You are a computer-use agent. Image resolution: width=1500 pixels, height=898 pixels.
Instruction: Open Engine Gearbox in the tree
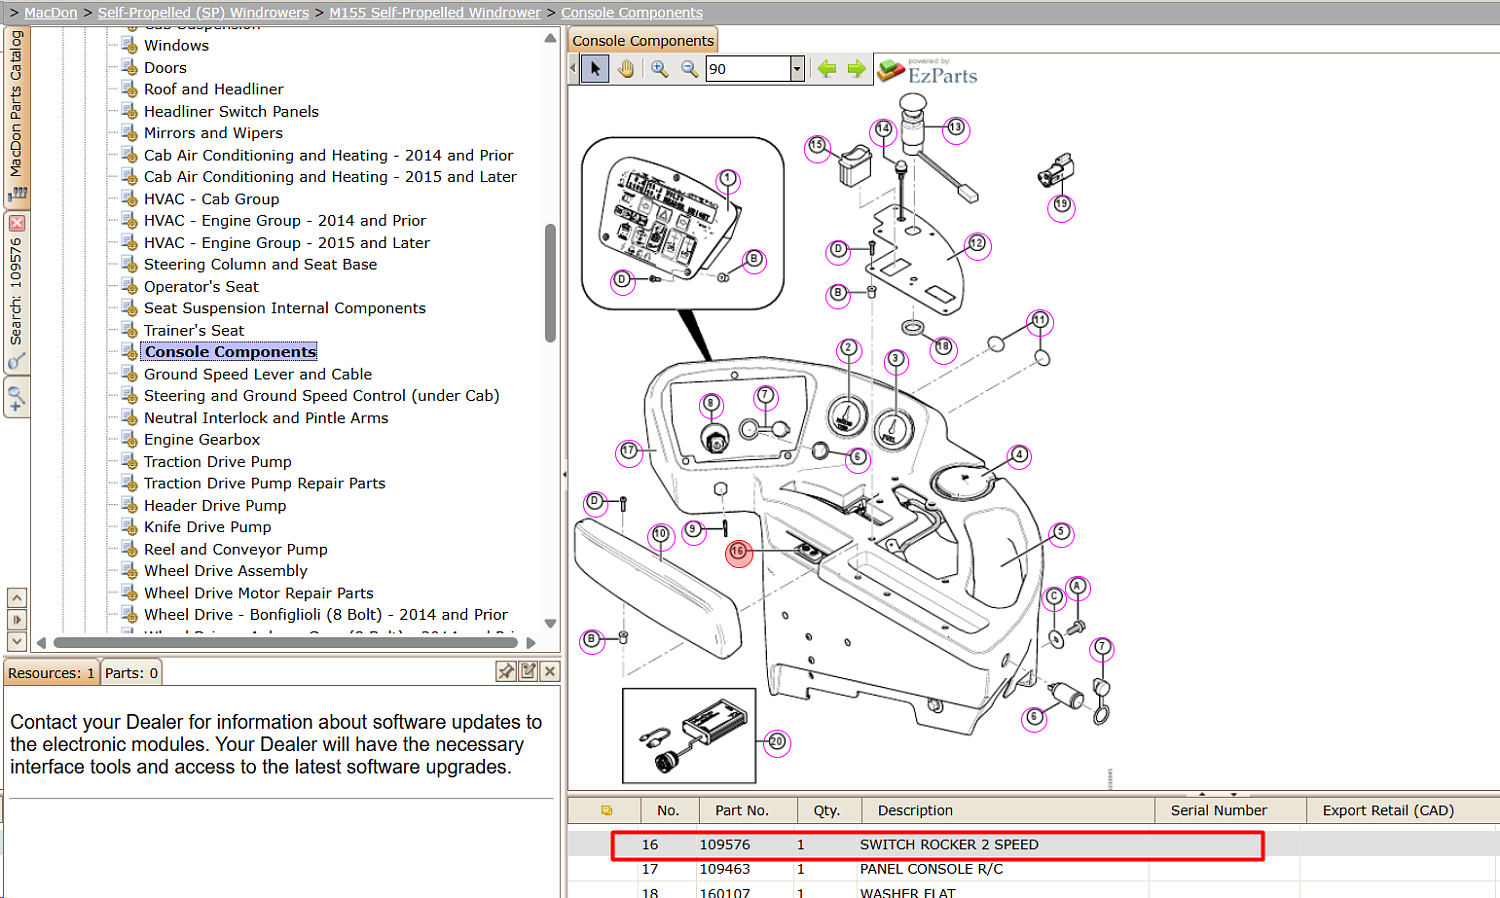(x=202, y=439)
